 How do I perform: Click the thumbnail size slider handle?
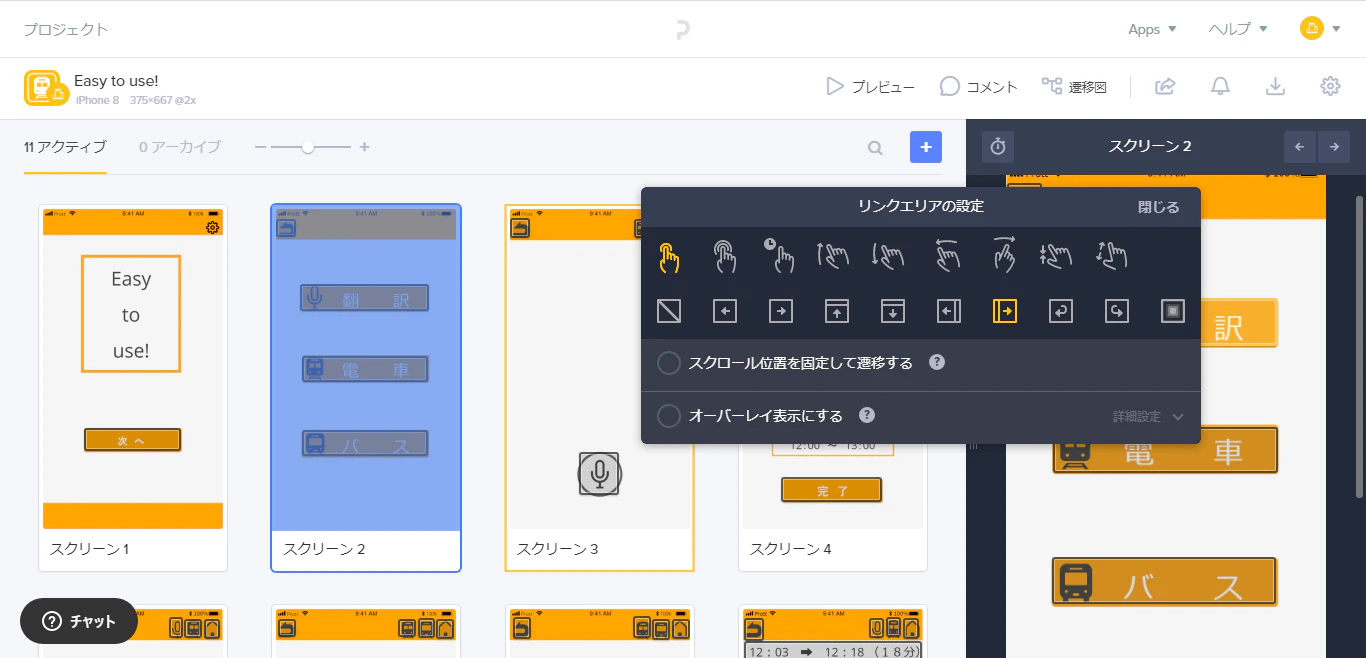(308, 147)
